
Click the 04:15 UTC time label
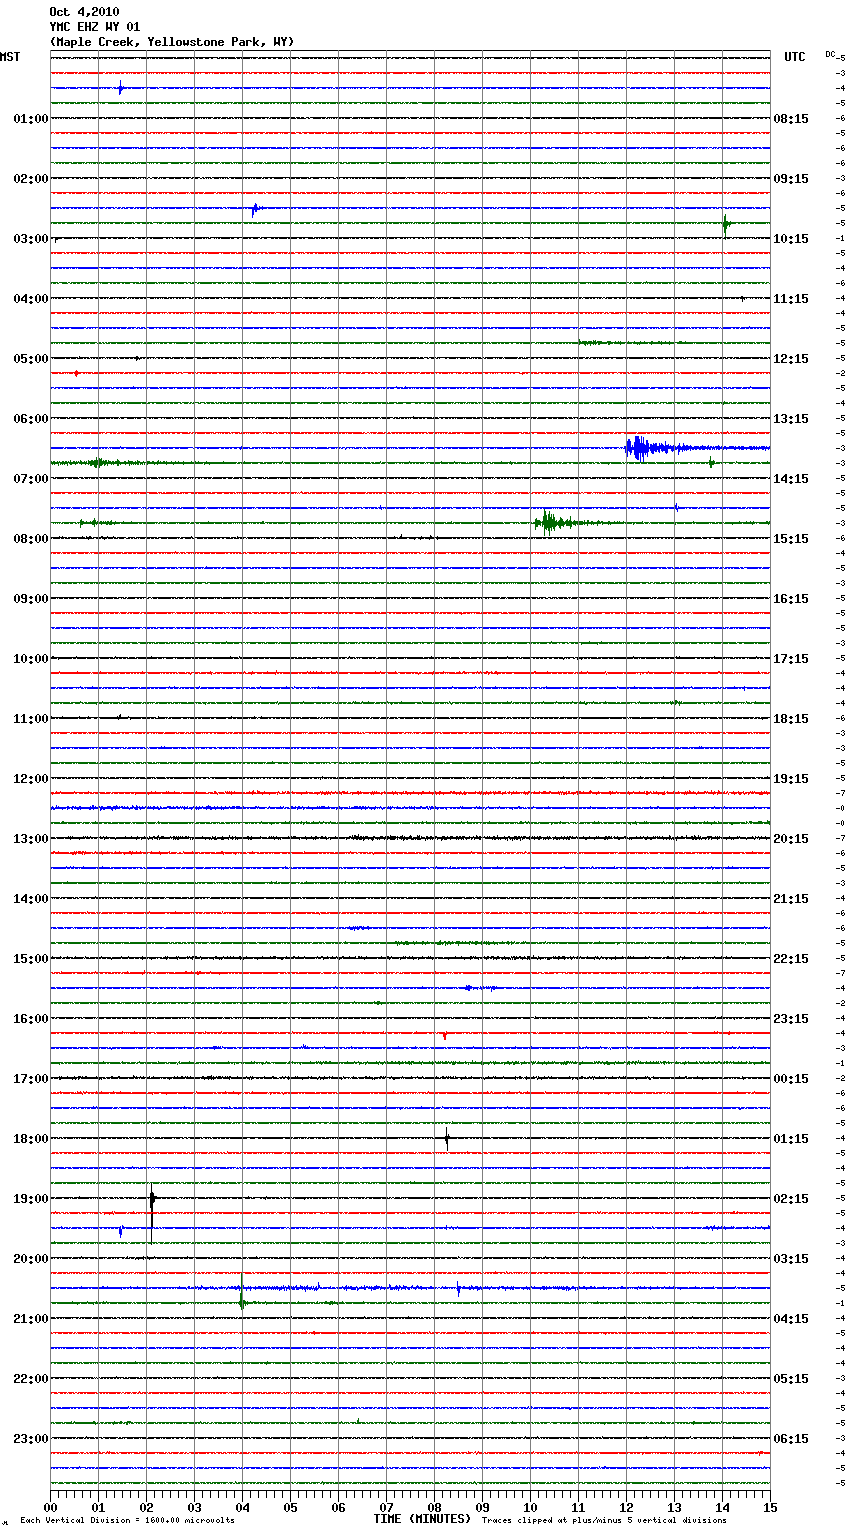coord(791,1319)
